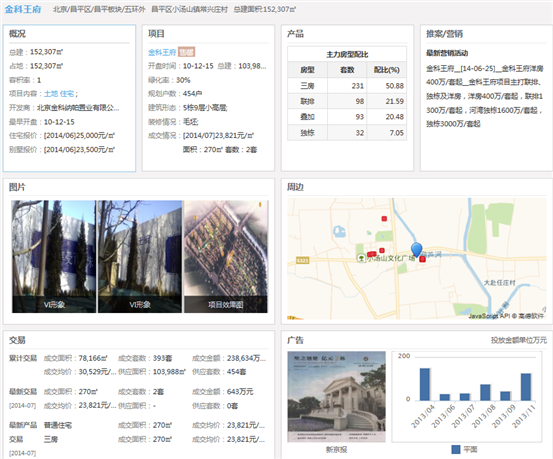Select the 图片 panel heading
Viewport: 553px width, 459px height.
coord(17,187)
